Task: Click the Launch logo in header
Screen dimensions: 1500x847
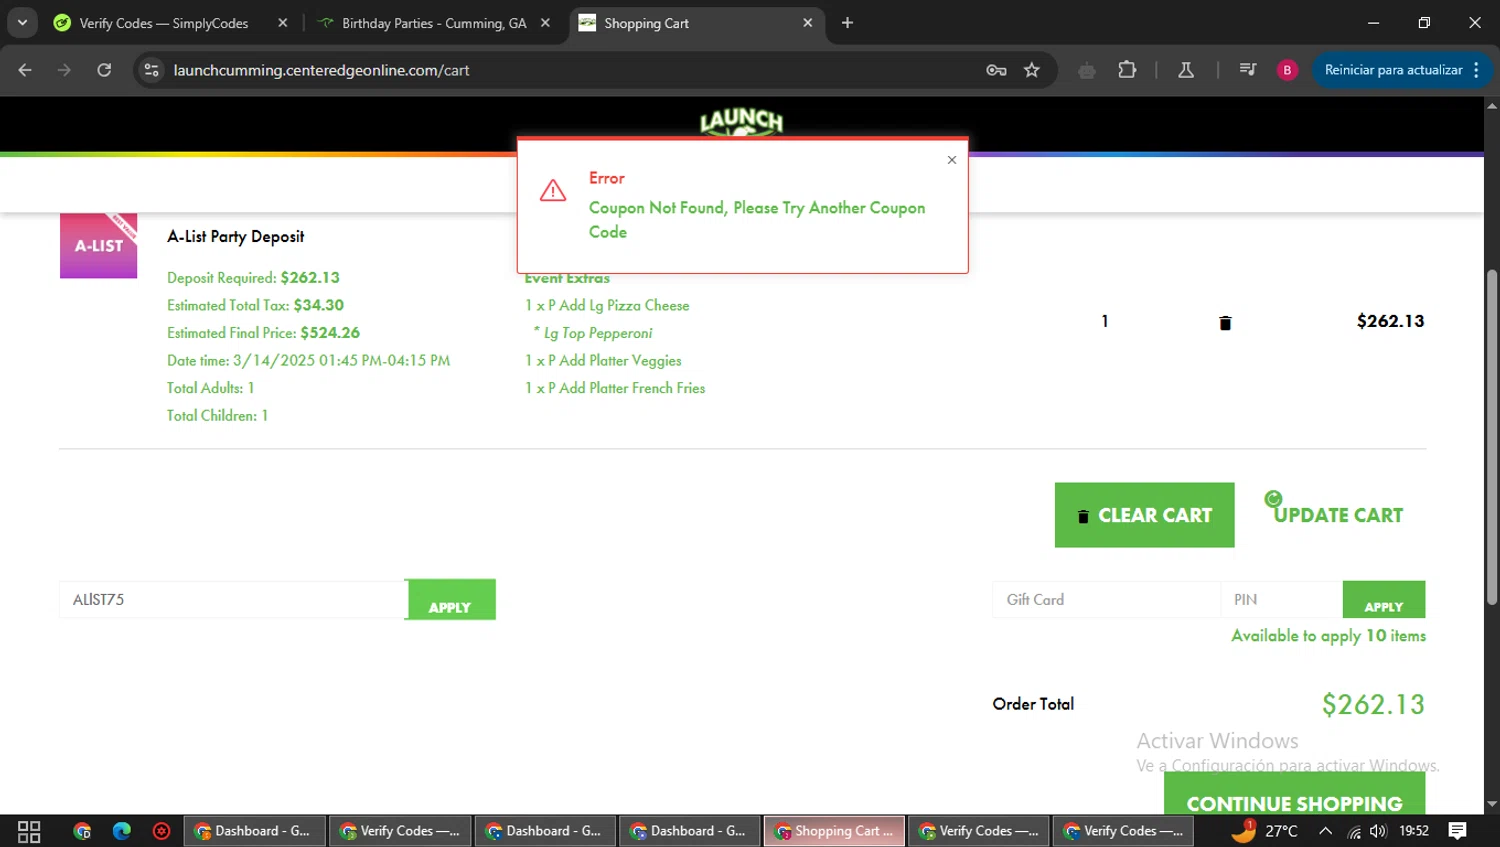Action: click(741, 122)
